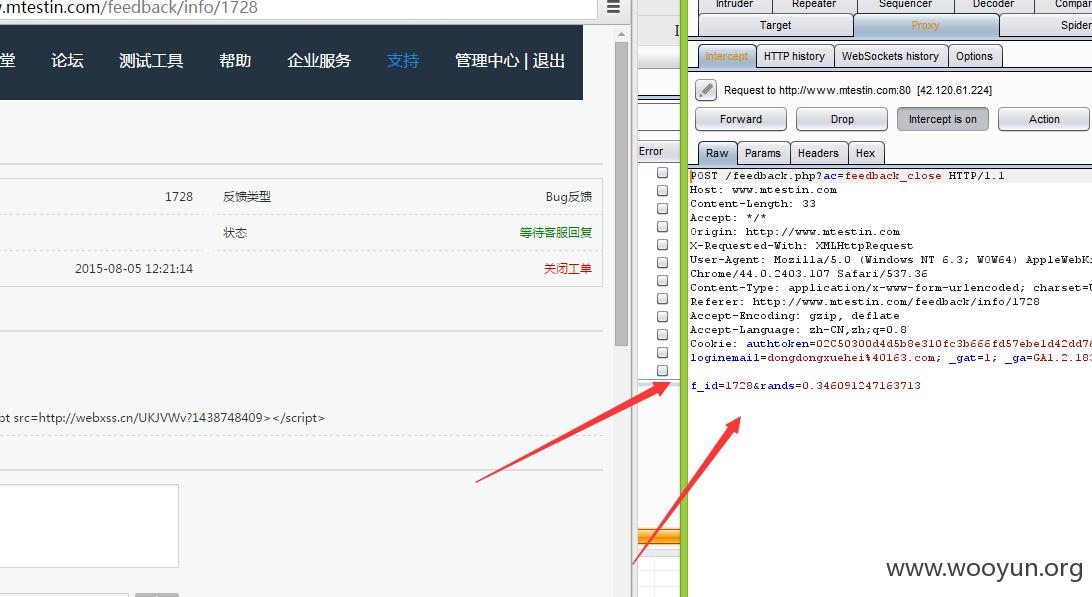Click the Bug反馈 feedback type value
1092x597 pixels.
[568, 196]
